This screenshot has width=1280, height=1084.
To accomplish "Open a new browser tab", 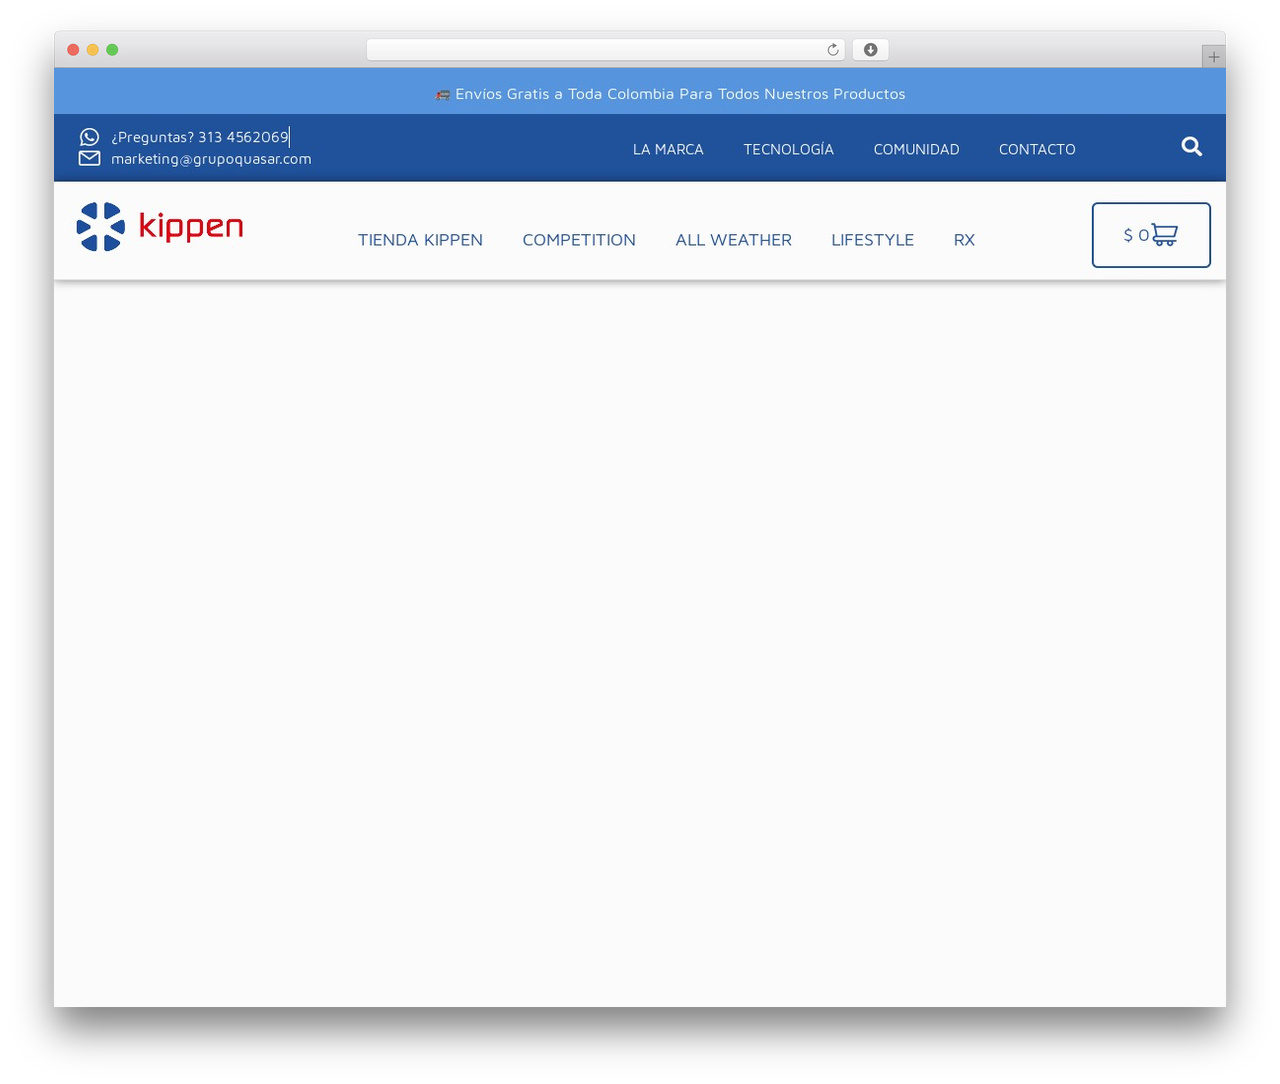I will click(x=1213, y=57).
